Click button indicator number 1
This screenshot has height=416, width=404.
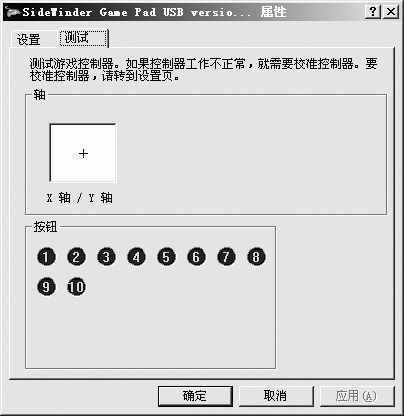(46, 257)
